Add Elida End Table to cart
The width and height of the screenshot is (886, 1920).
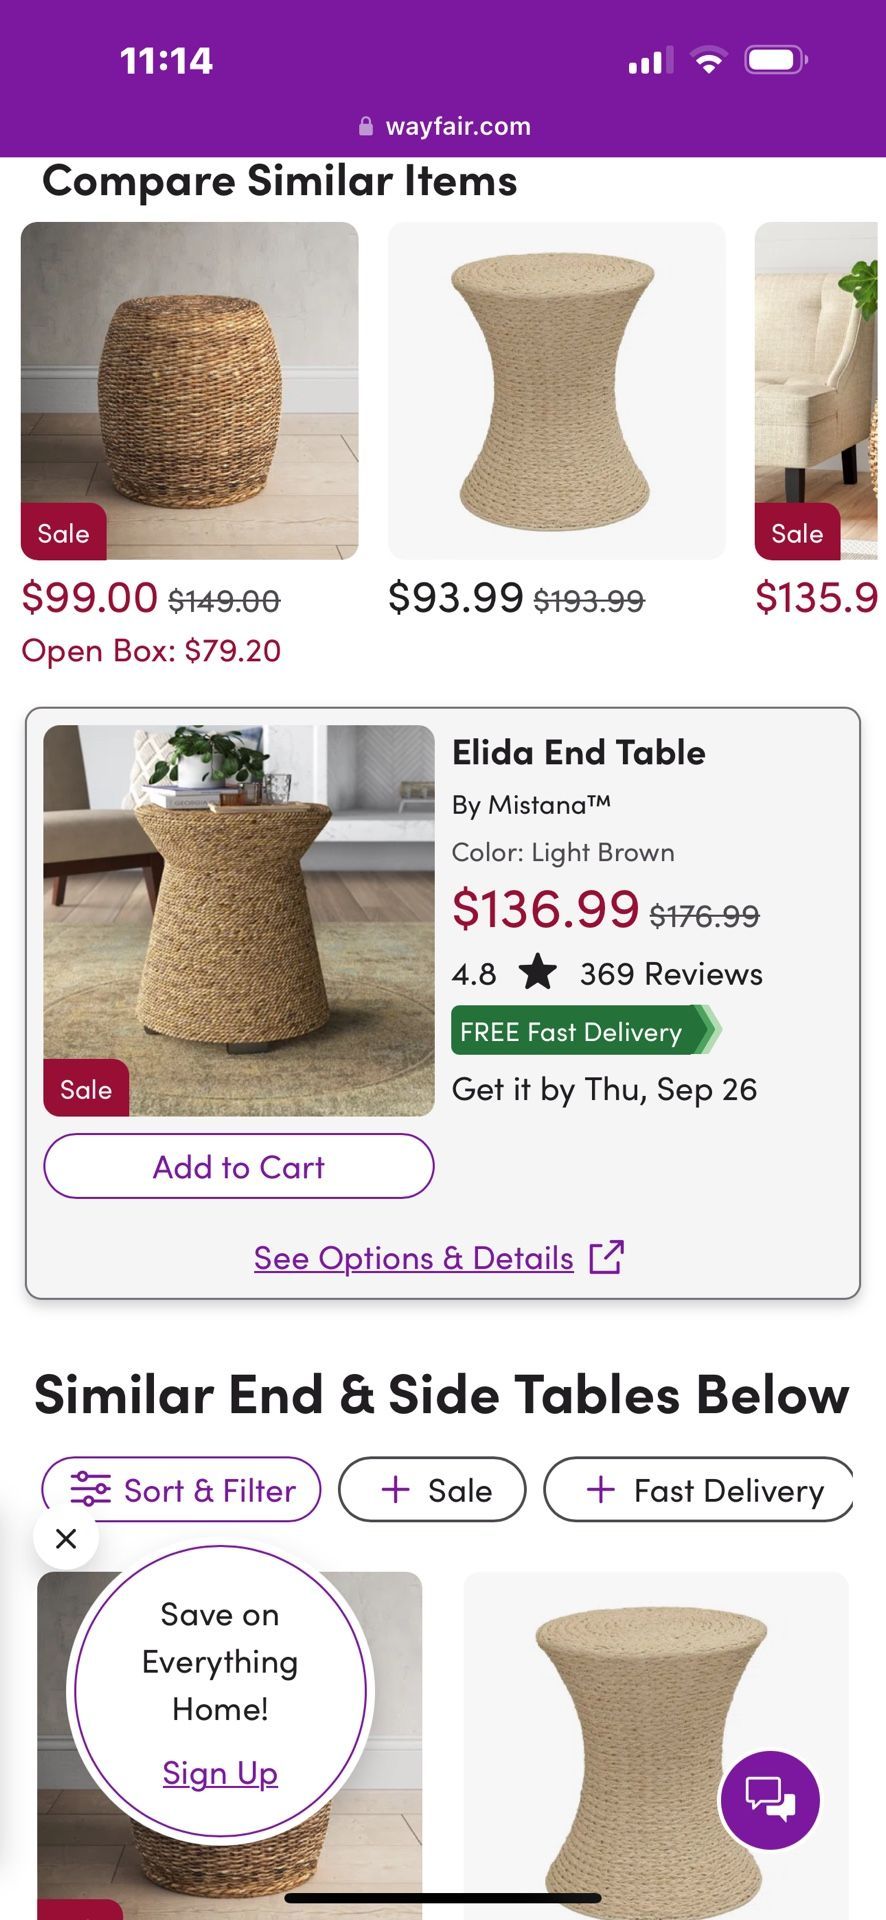(238, 1166)
